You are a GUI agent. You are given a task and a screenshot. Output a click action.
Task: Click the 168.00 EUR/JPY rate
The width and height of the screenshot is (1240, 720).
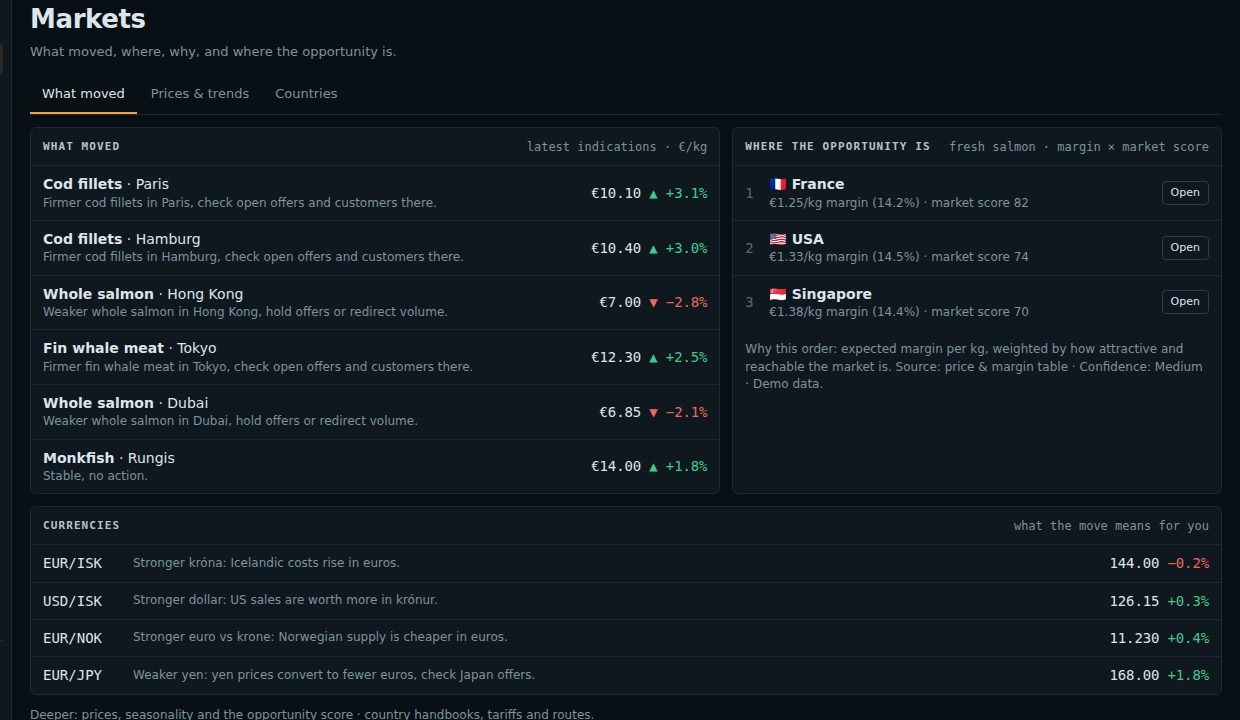(x=1134, y=675)
